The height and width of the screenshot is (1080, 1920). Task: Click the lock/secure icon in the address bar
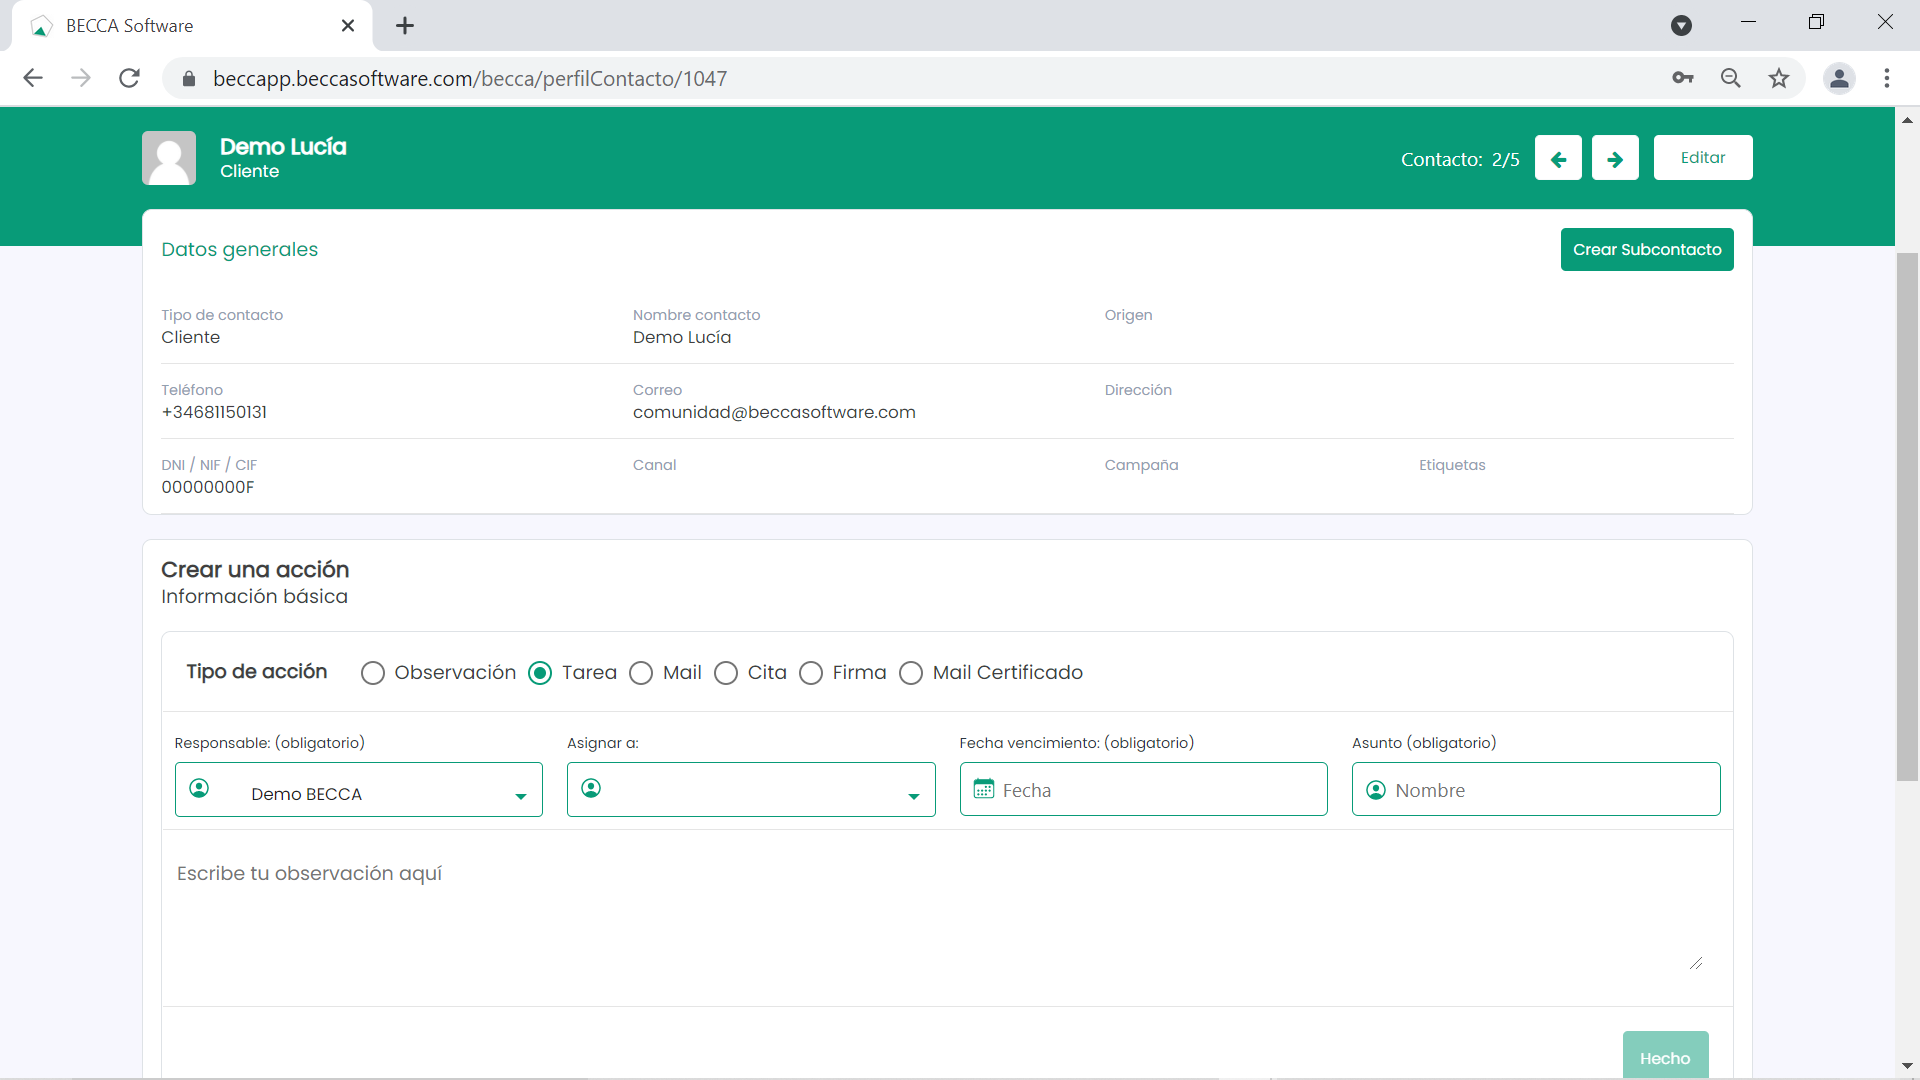coord(185,79)
